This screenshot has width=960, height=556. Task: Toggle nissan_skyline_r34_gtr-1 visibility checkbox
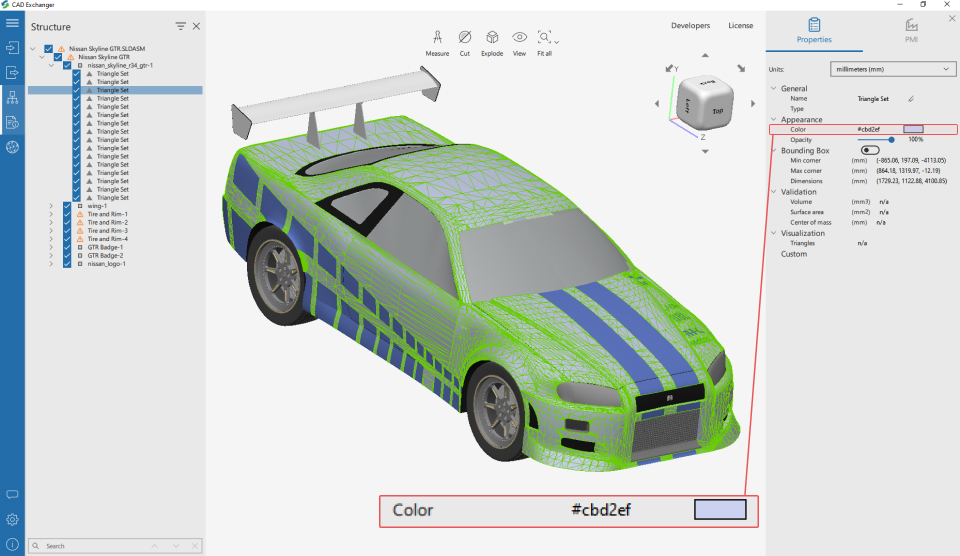pos(67,65)
